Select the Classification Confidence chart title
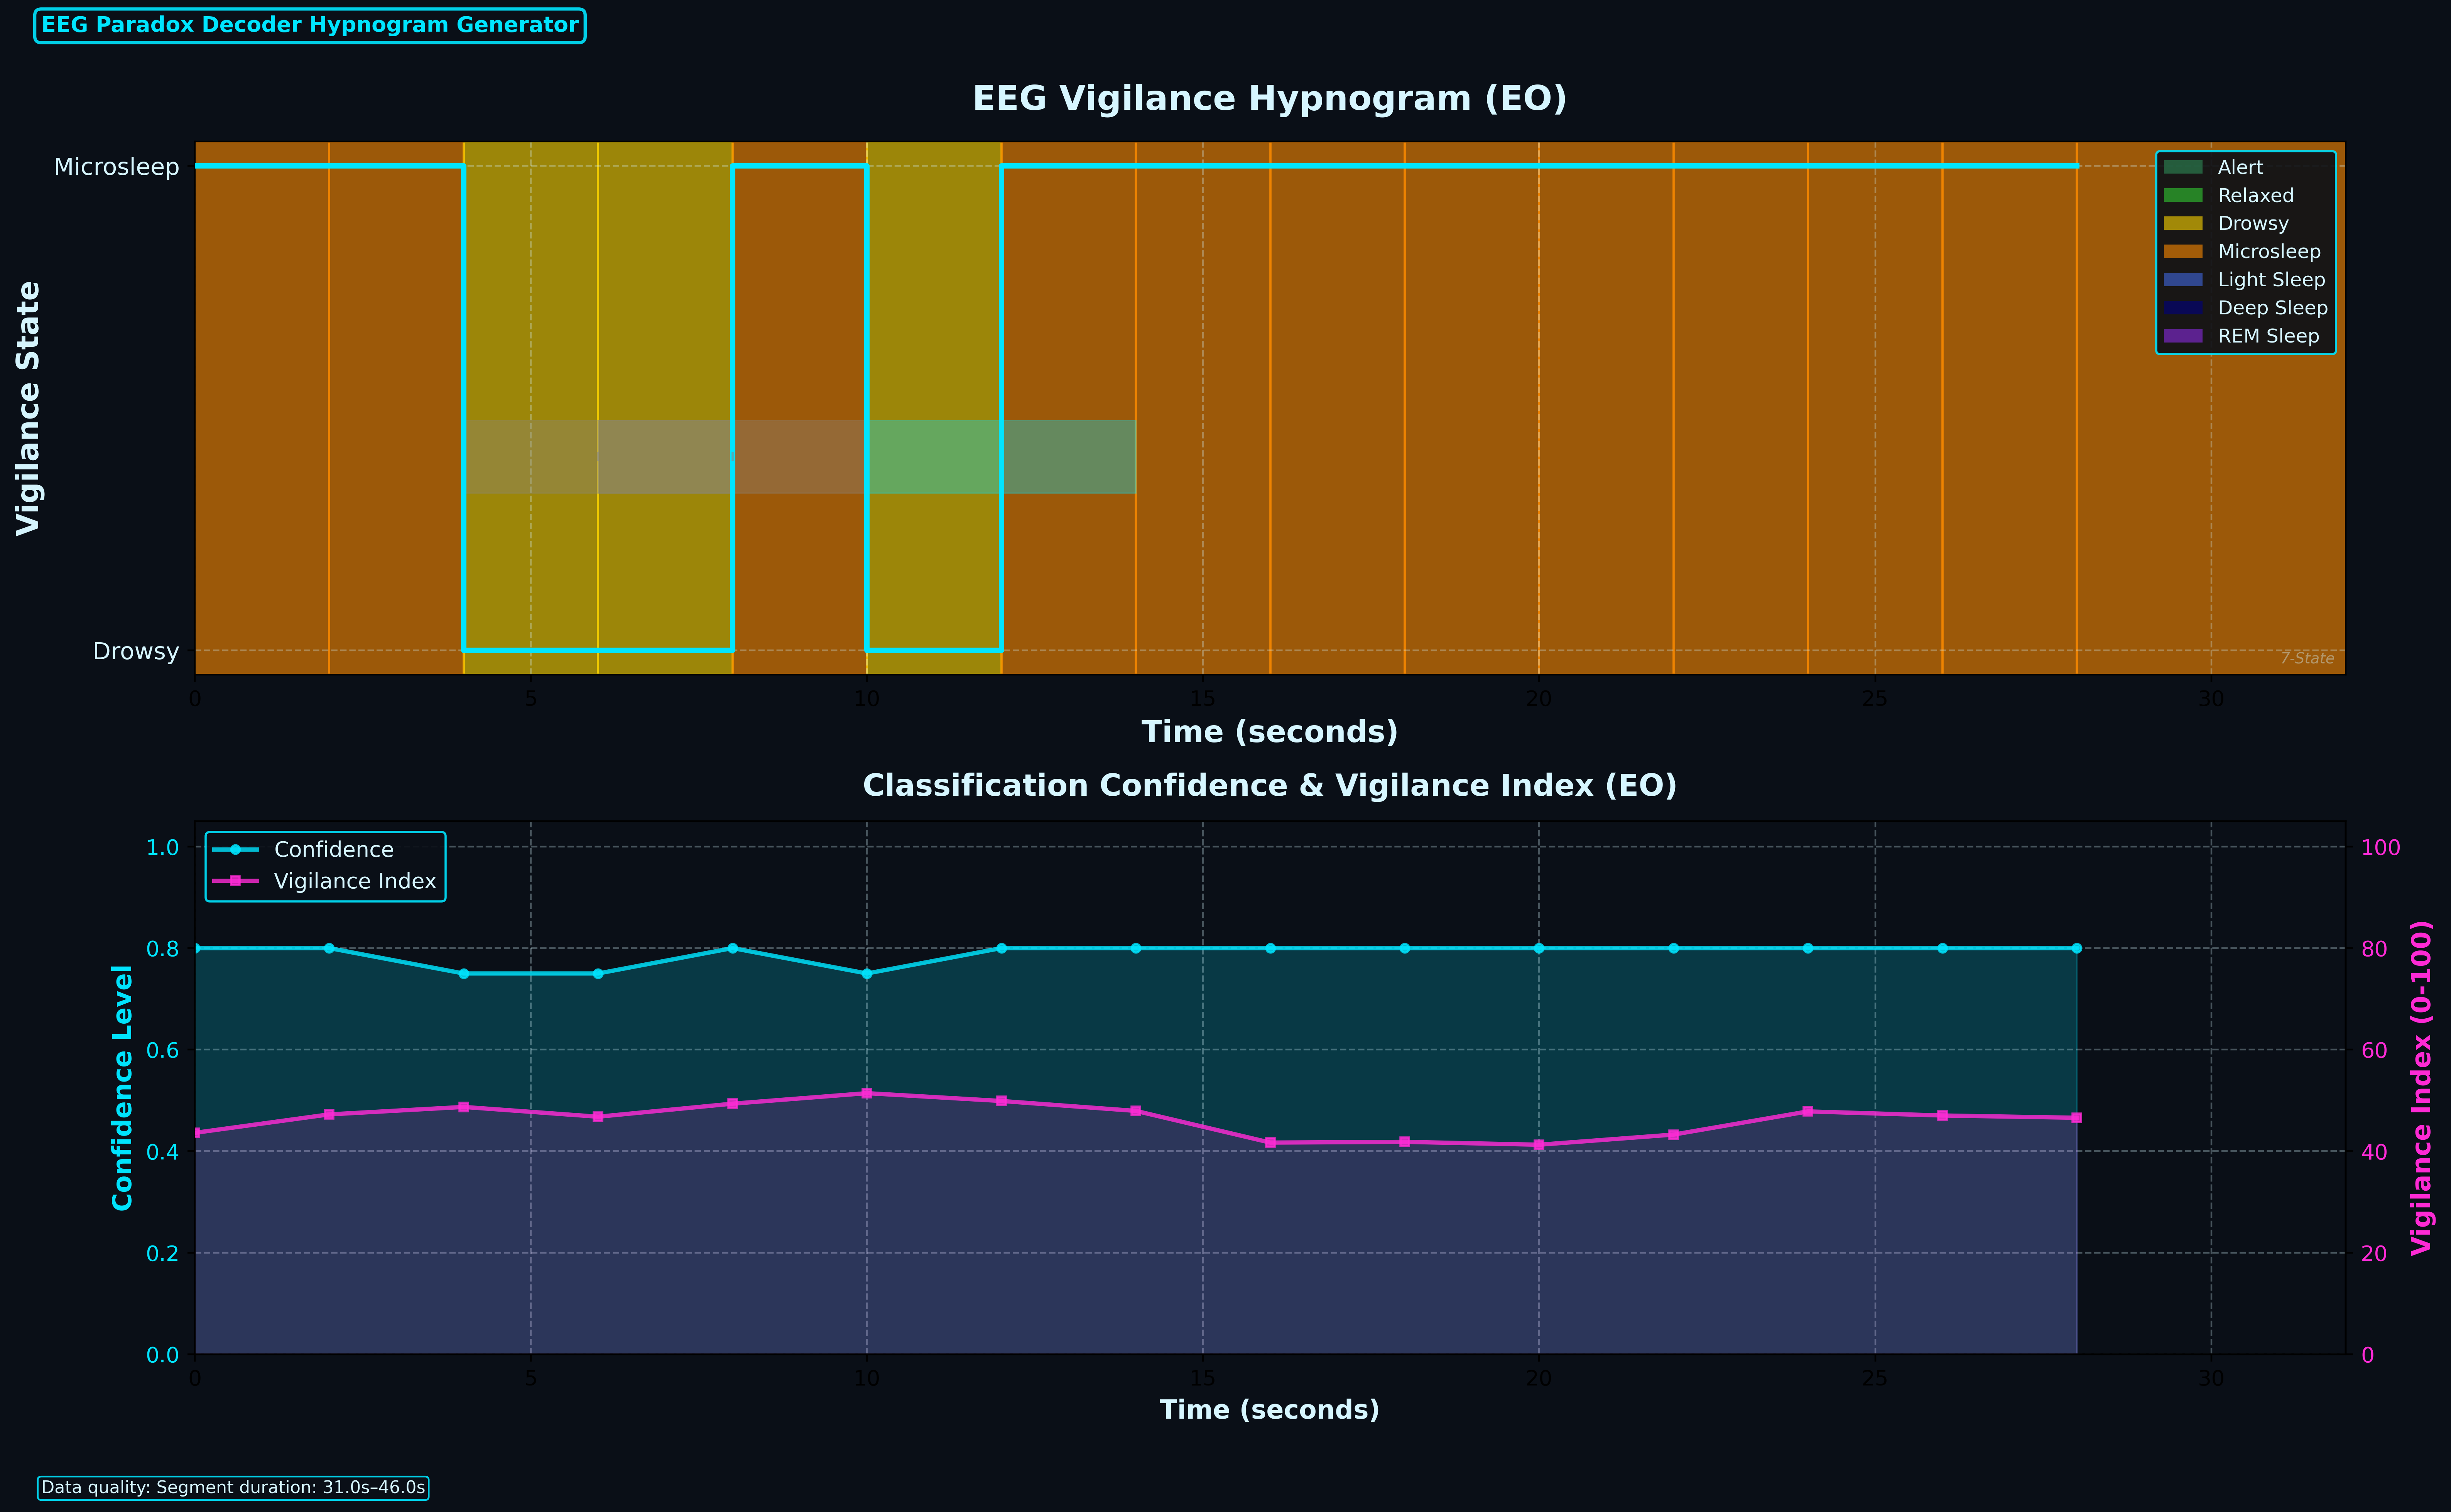The image size is (2451, 1512). pos(1270,785)
